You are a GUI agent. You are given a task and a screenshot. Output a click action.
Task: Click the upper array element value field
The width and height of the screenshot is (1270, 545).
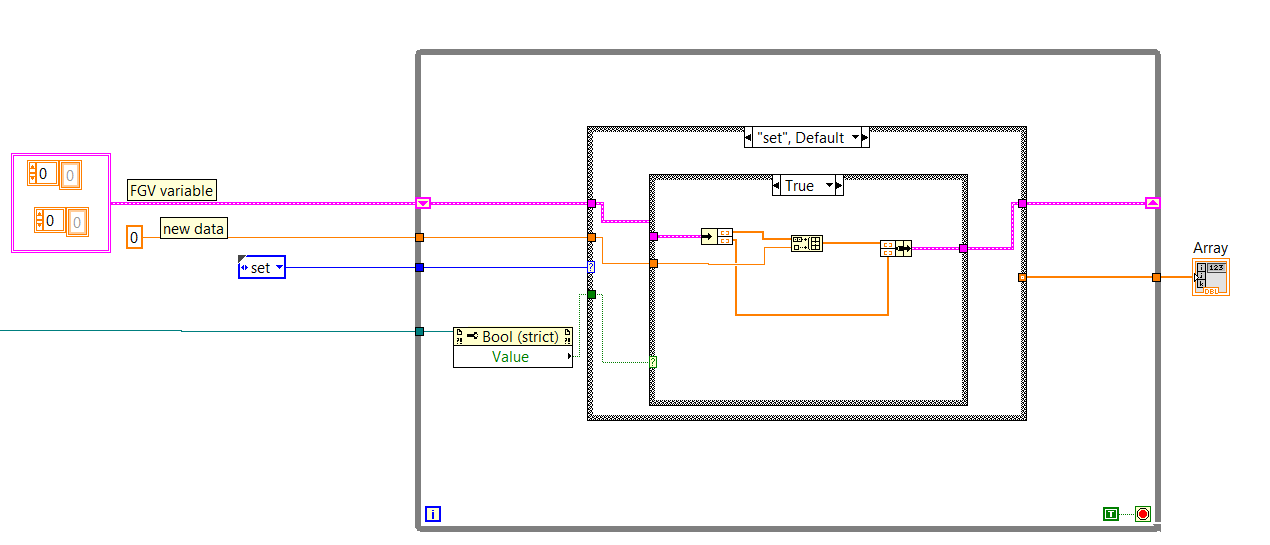[71, 175]
